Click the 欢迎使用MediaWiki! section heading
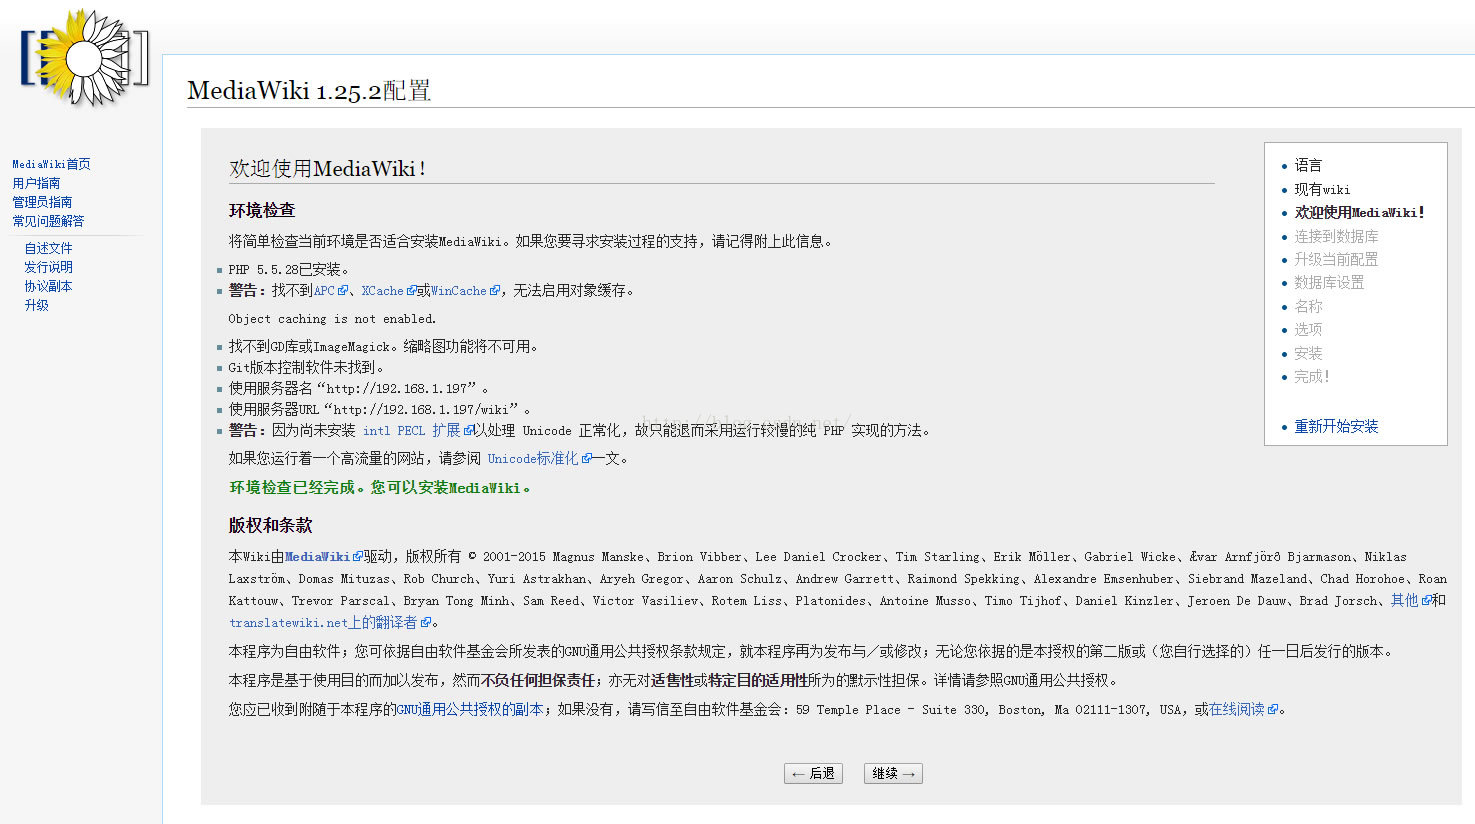The width and height of the screenshot is (1475, 824). tap(328, 169)
